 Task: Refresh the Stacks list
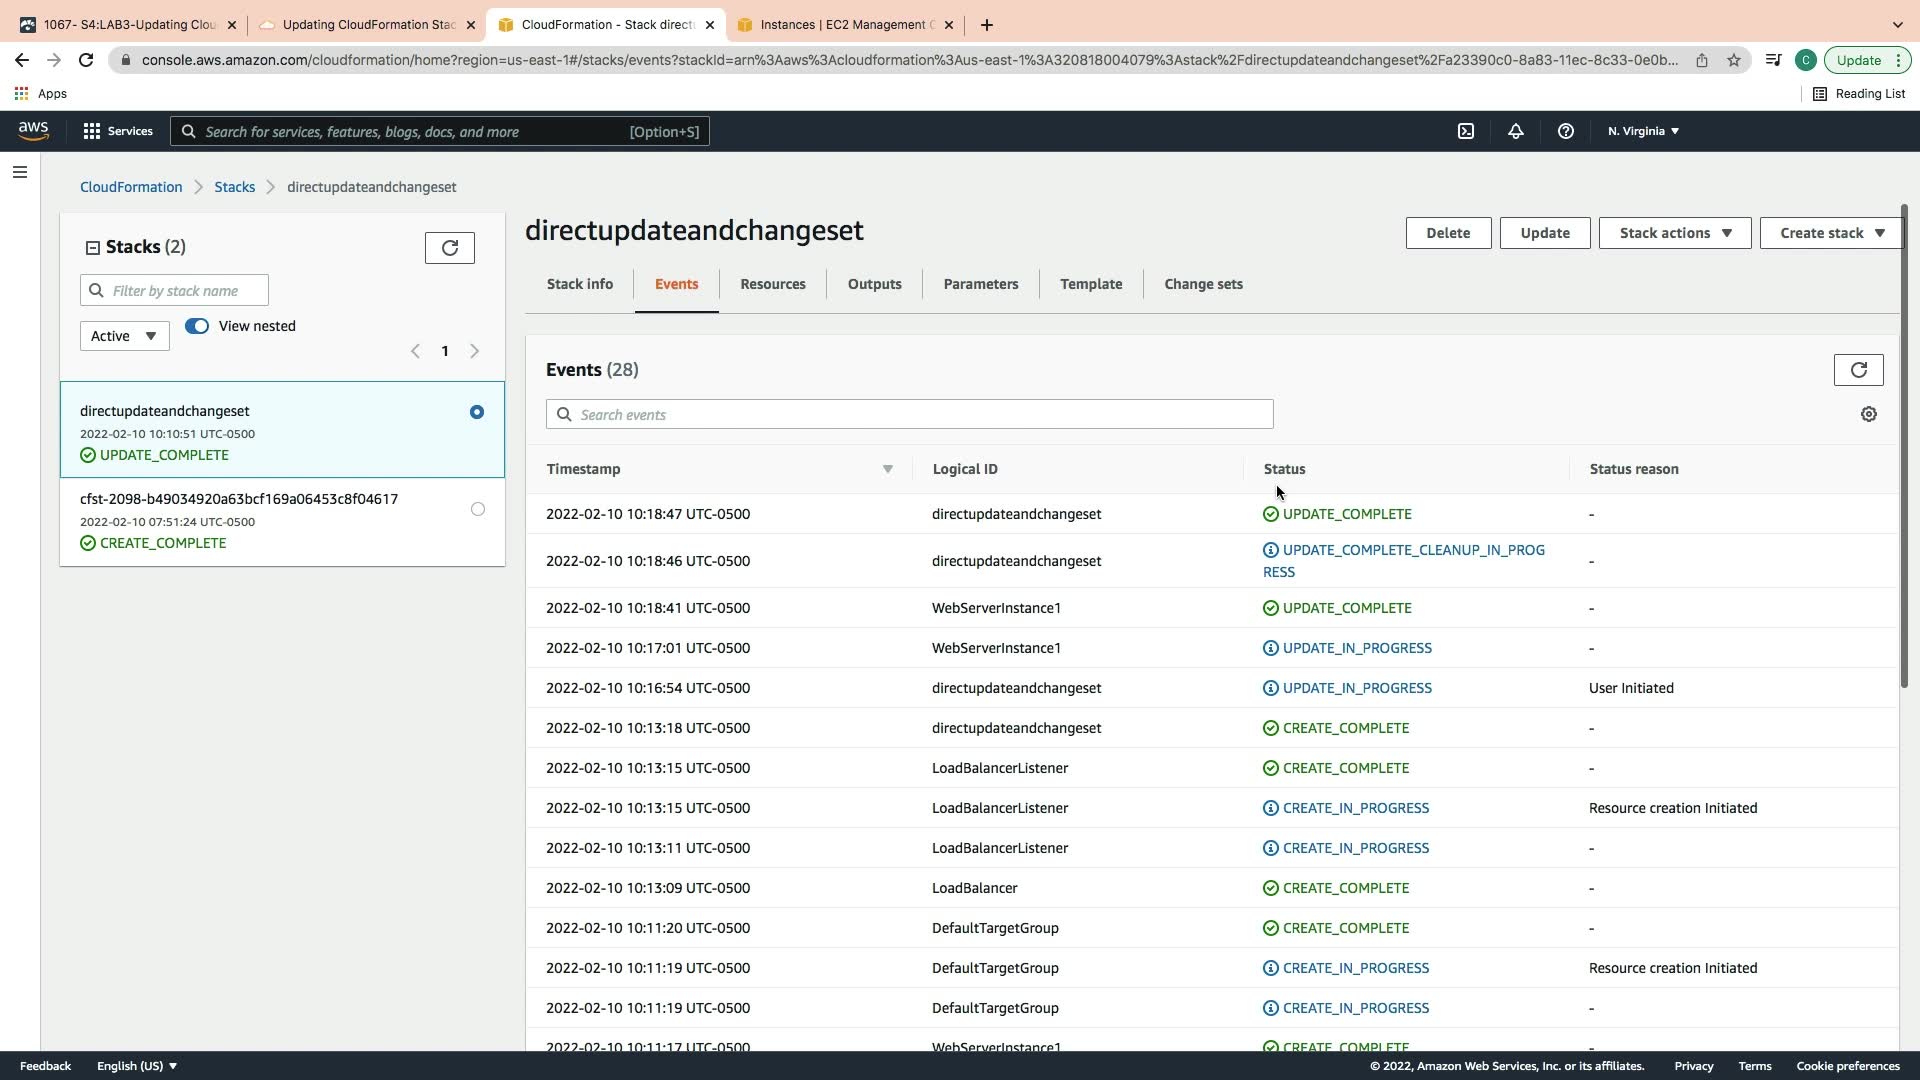(449, 248)
